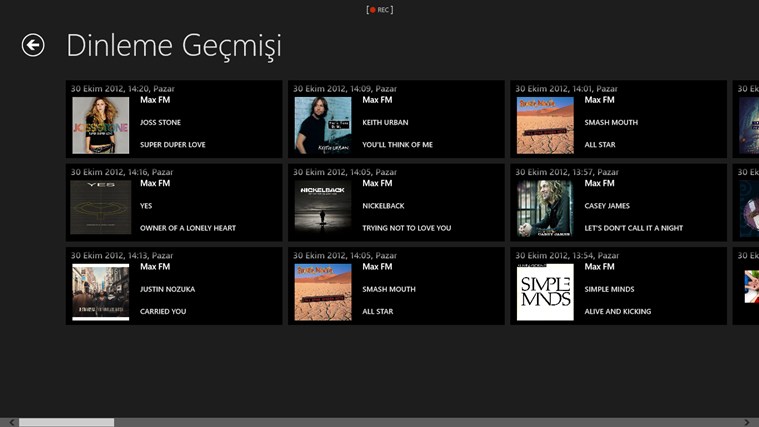Screen dimensions: 759x427
Task: Select LET'S DON'T CALL IT A NIGHT
Action: 634,228
